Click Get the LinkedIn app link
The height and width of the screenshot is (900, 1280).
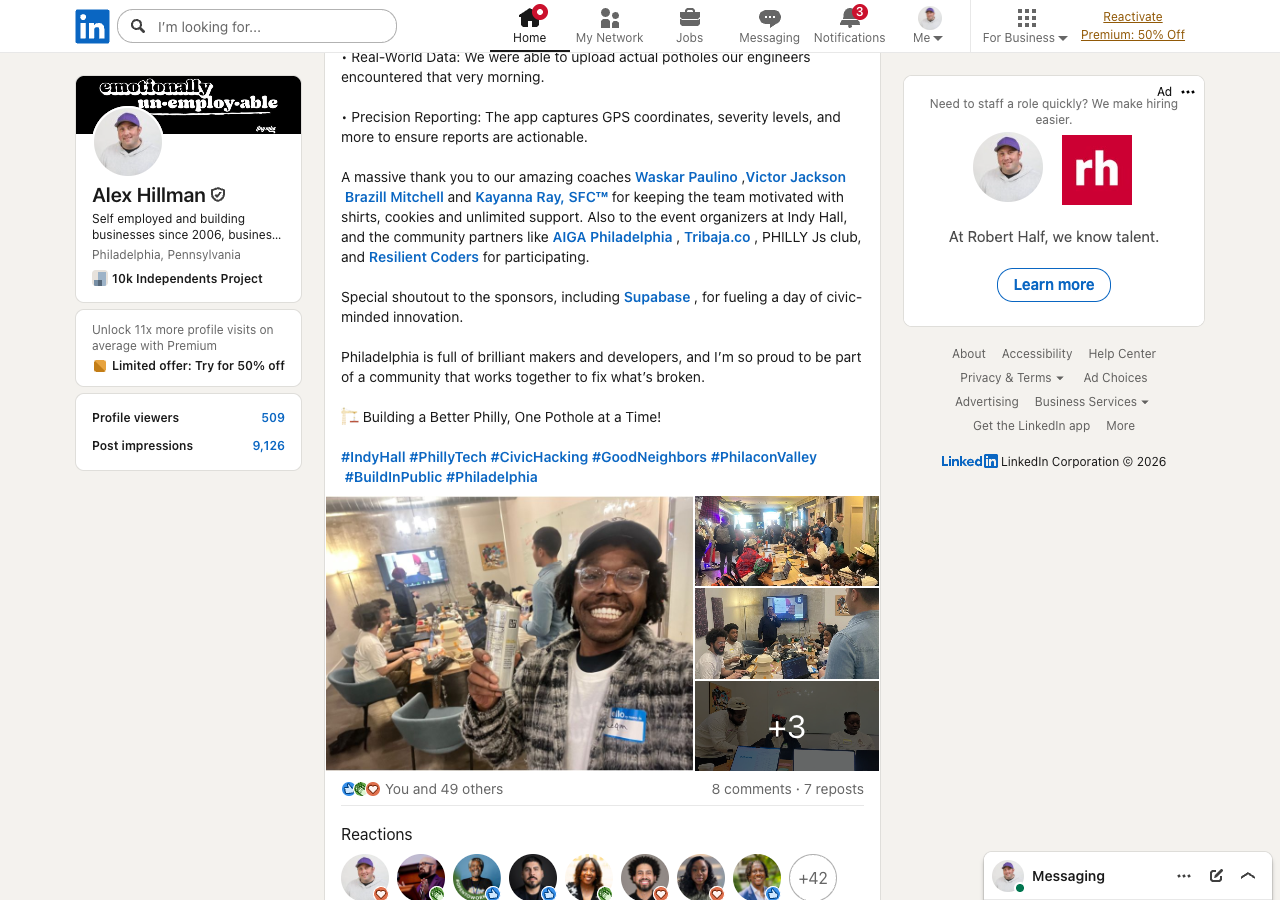click(x=1031, y=426)
